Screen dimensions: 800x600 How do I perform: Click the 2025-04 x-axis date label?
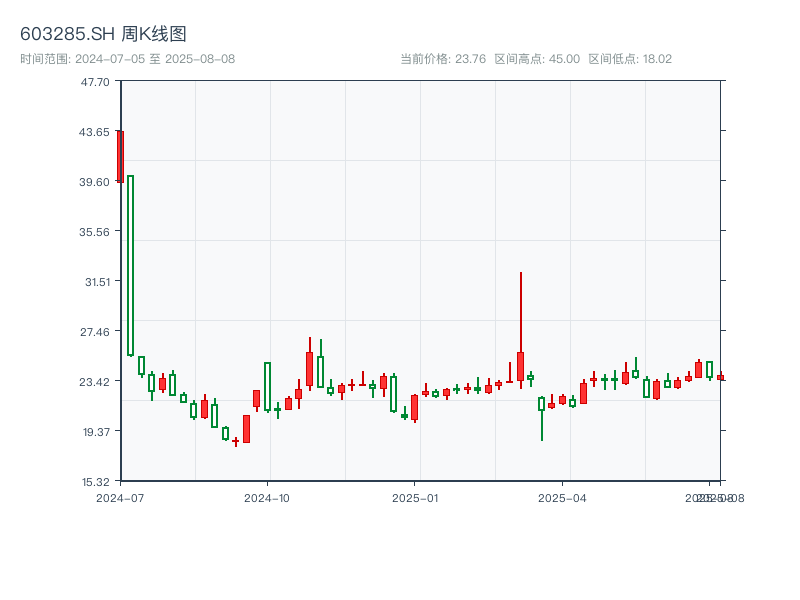[561, 497]
